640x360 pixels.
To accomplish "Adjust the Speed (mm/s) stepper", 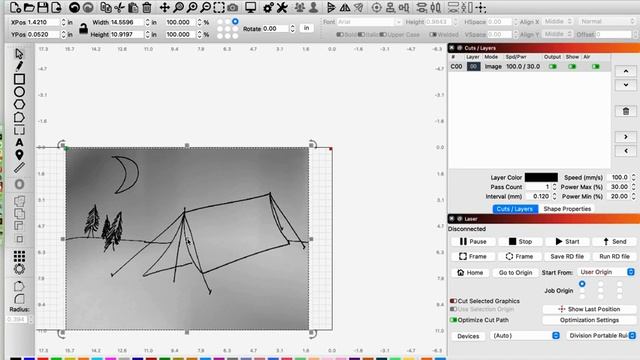I will [633, 177].
